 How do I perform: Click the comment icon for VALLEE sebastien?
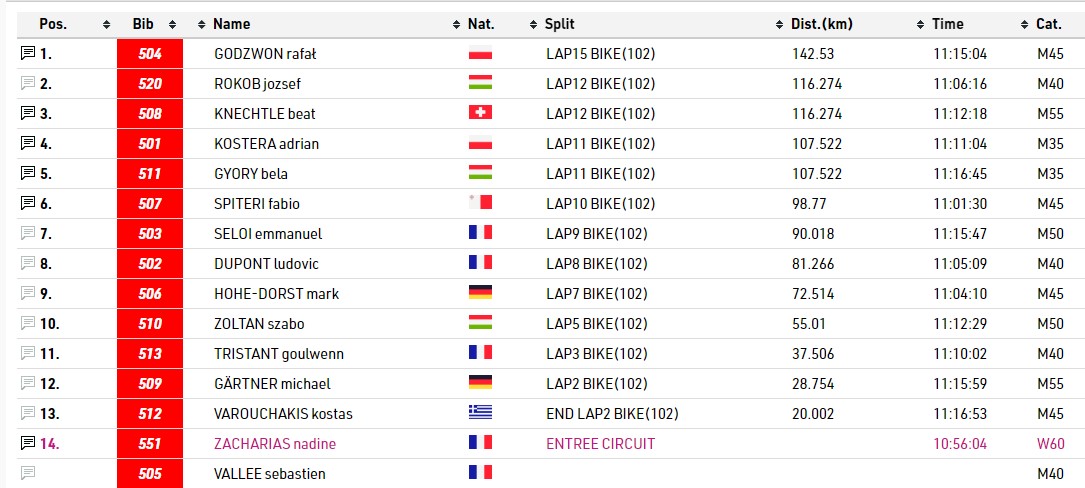[27, 473]
